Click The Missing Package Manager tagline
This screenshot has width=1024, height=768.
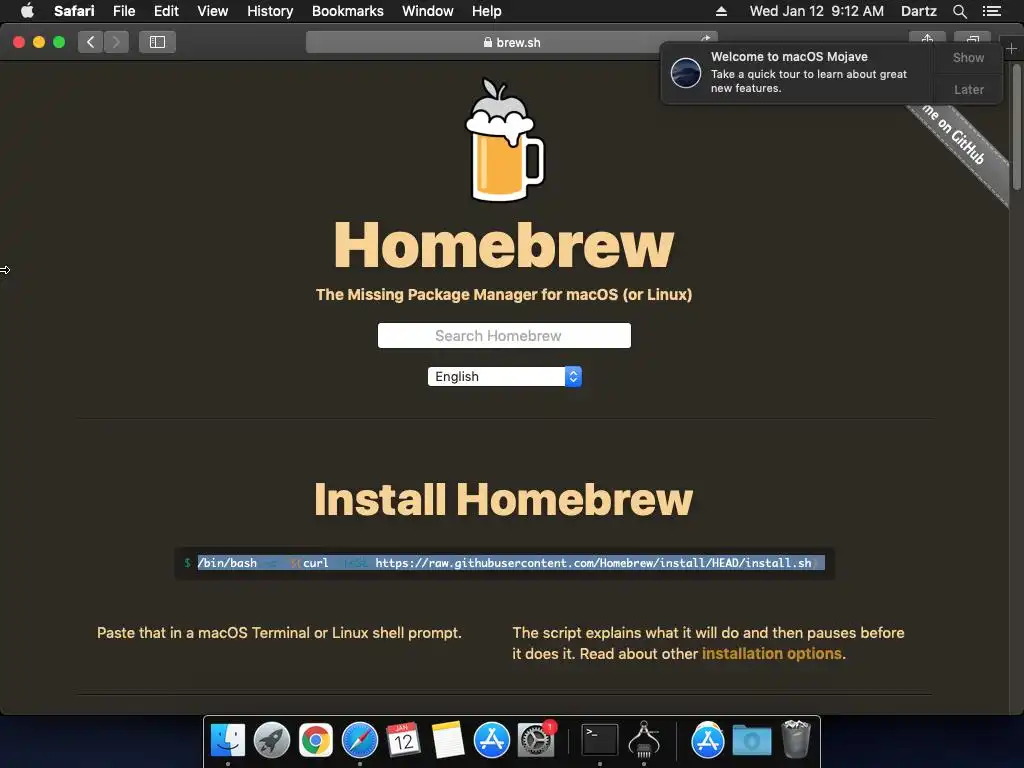[504, 295]
